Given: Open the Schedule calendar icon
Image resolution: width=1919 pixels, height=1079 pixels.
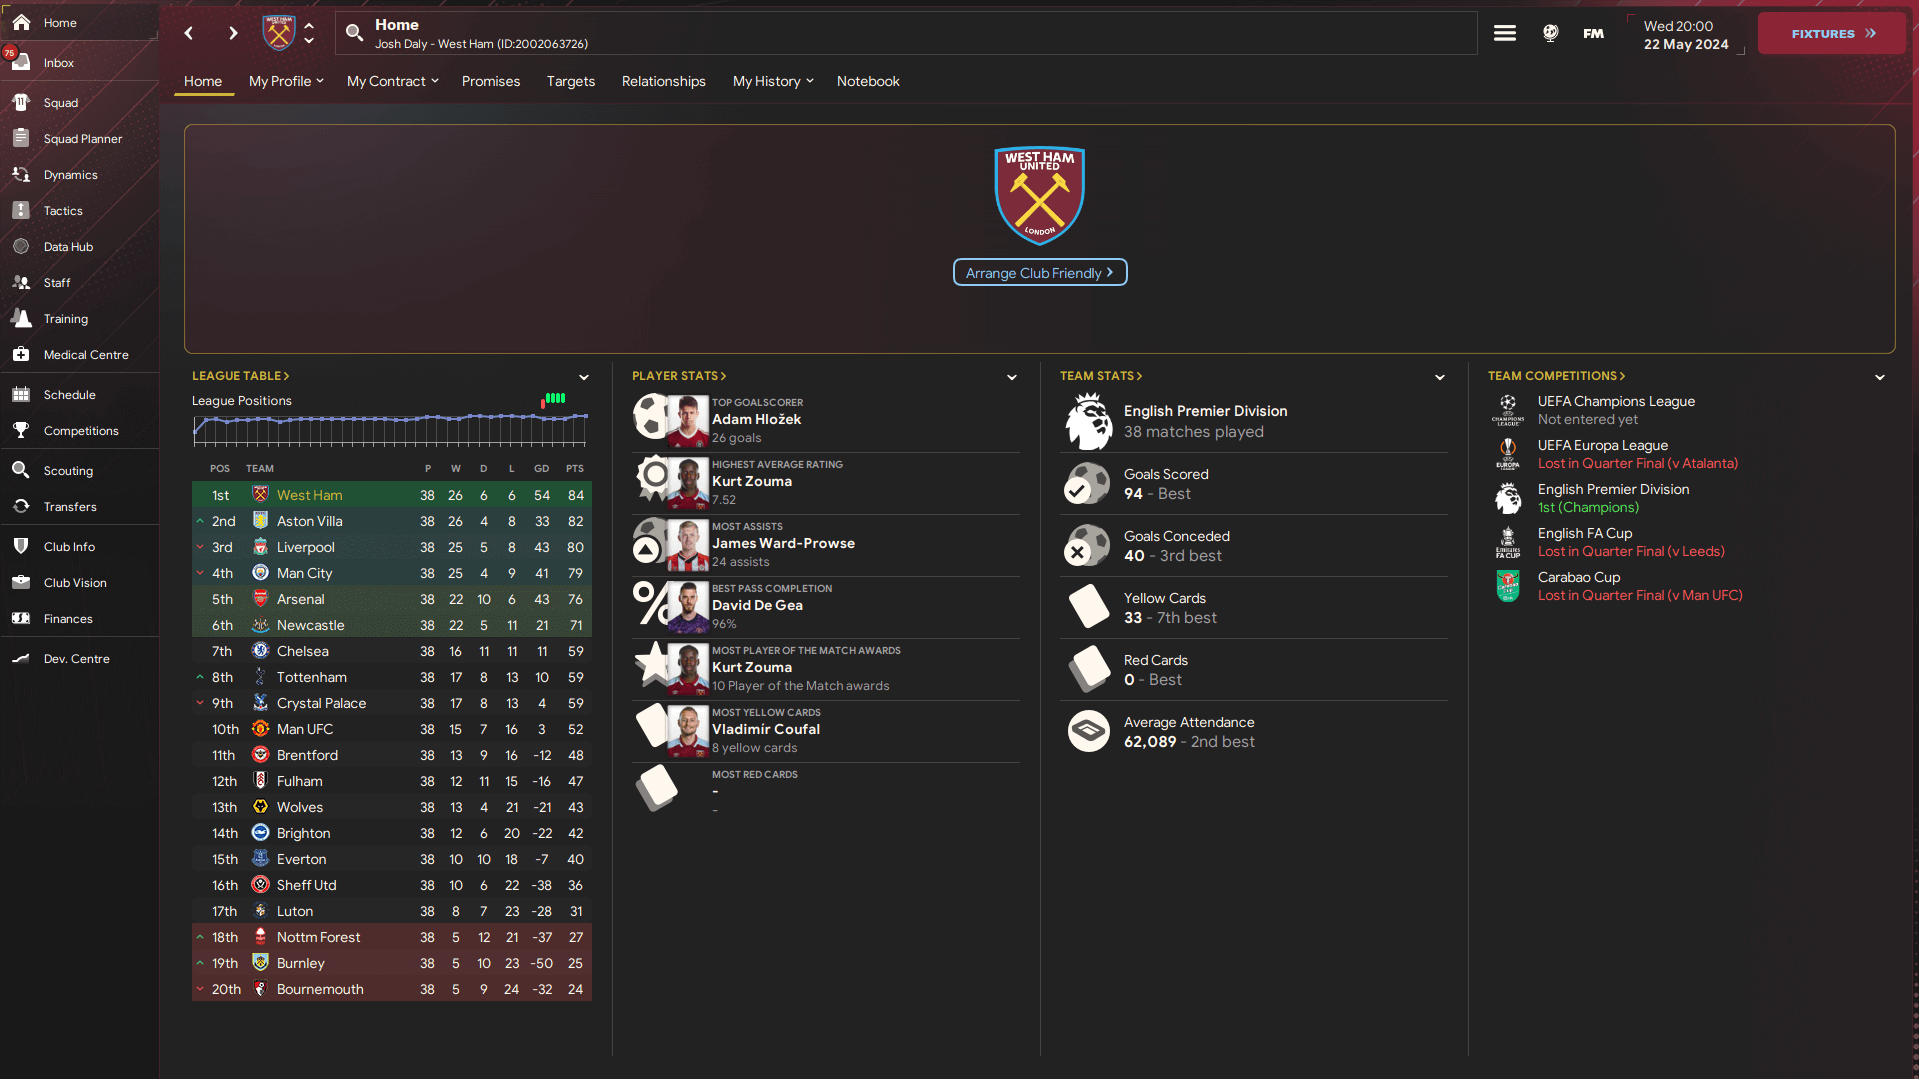Looking at the screenshot, I should [21, 394].
